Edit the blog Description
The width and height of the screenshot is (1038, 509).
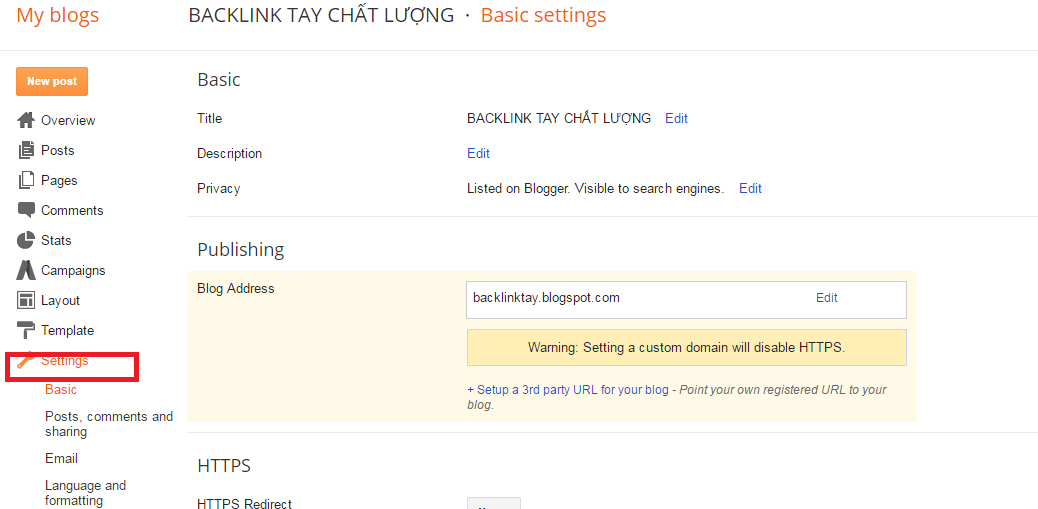pyautogui.click(x=479, y=154)
